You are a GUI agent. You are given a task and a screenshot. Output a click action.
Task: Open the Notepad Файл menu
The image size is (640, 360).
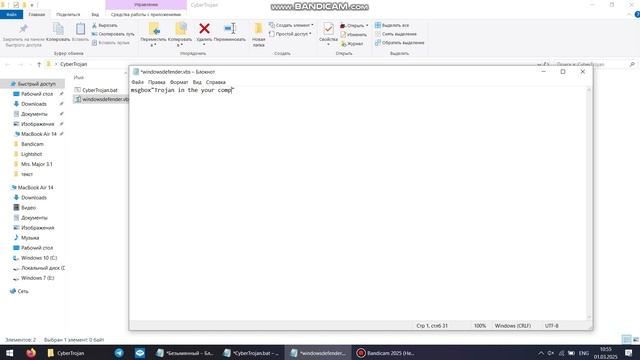tap(138, 82)
